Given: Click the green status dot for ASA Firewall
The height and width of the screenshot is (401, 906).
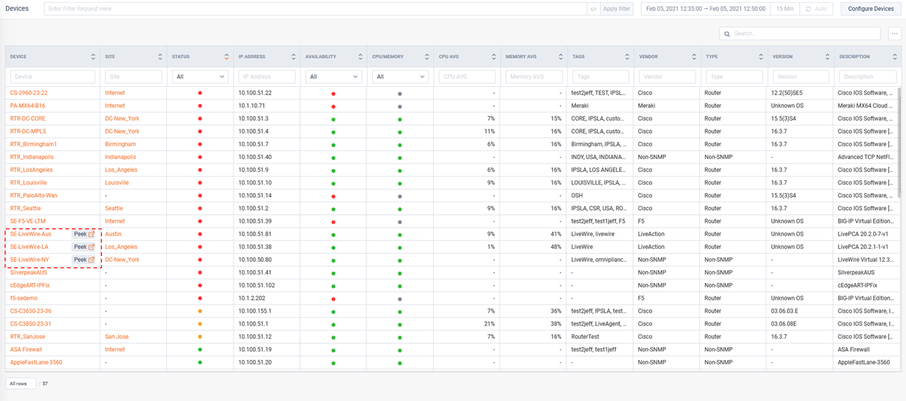Looking at the screenshot, I should click(200, 349).
